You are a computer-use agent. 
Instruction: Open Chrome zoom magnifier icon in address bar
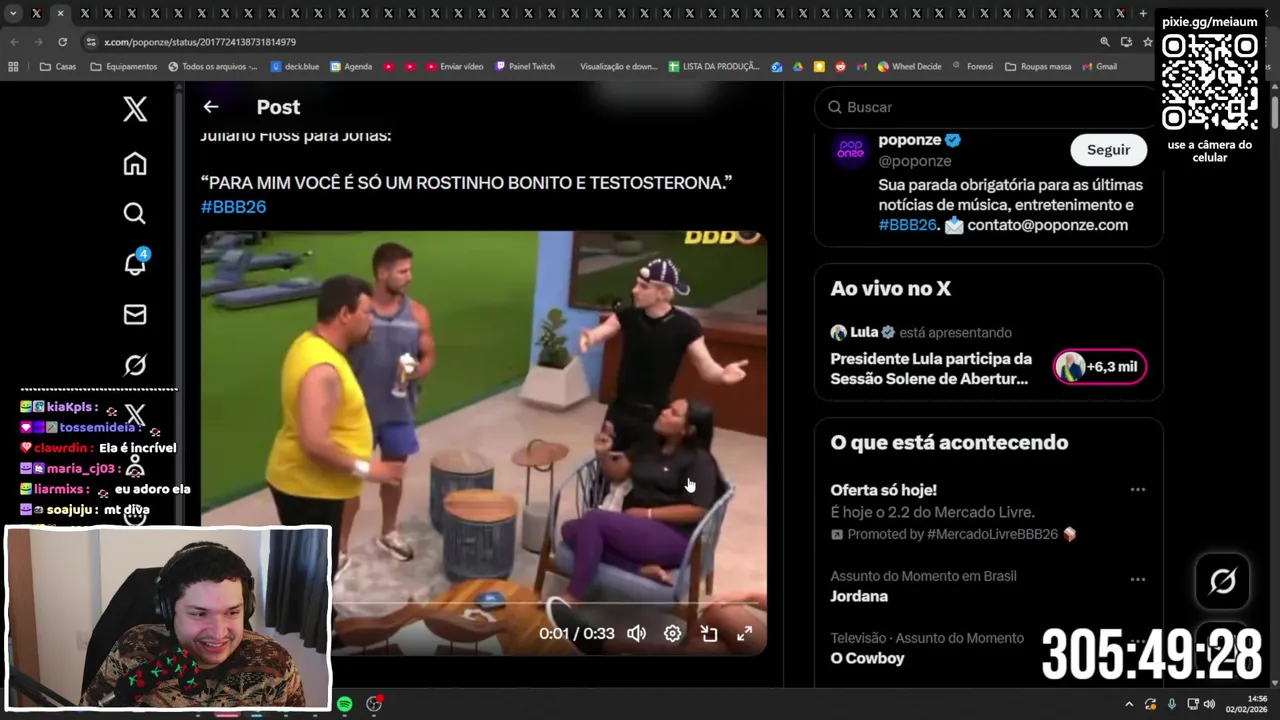(x=1105, y=42)
